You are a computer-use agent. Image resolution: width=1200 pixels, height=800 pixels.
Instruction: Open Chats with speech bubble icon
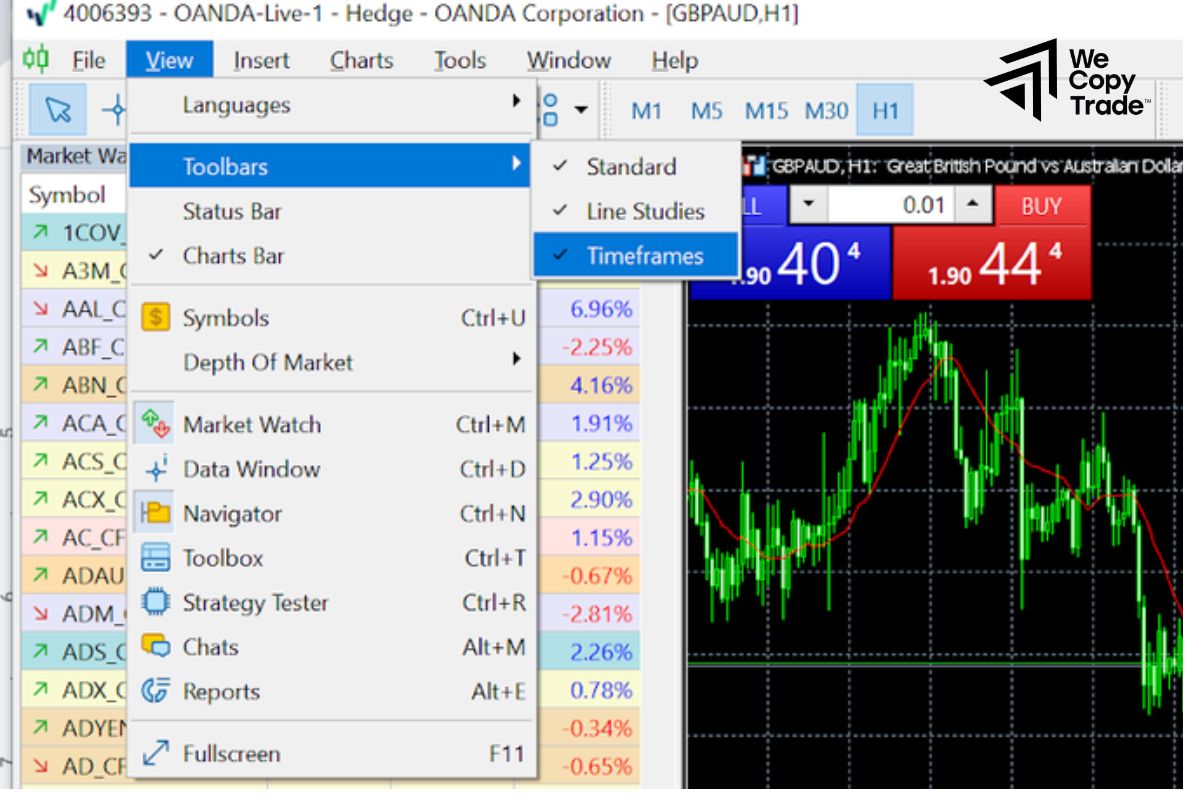(x=155, y=647)
